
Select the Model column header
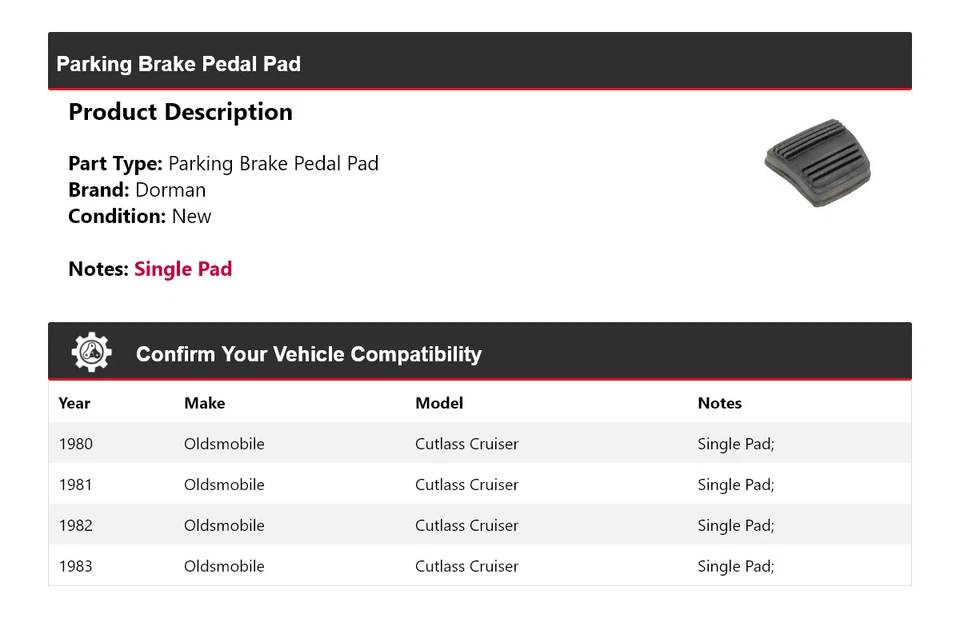point(439,403)
